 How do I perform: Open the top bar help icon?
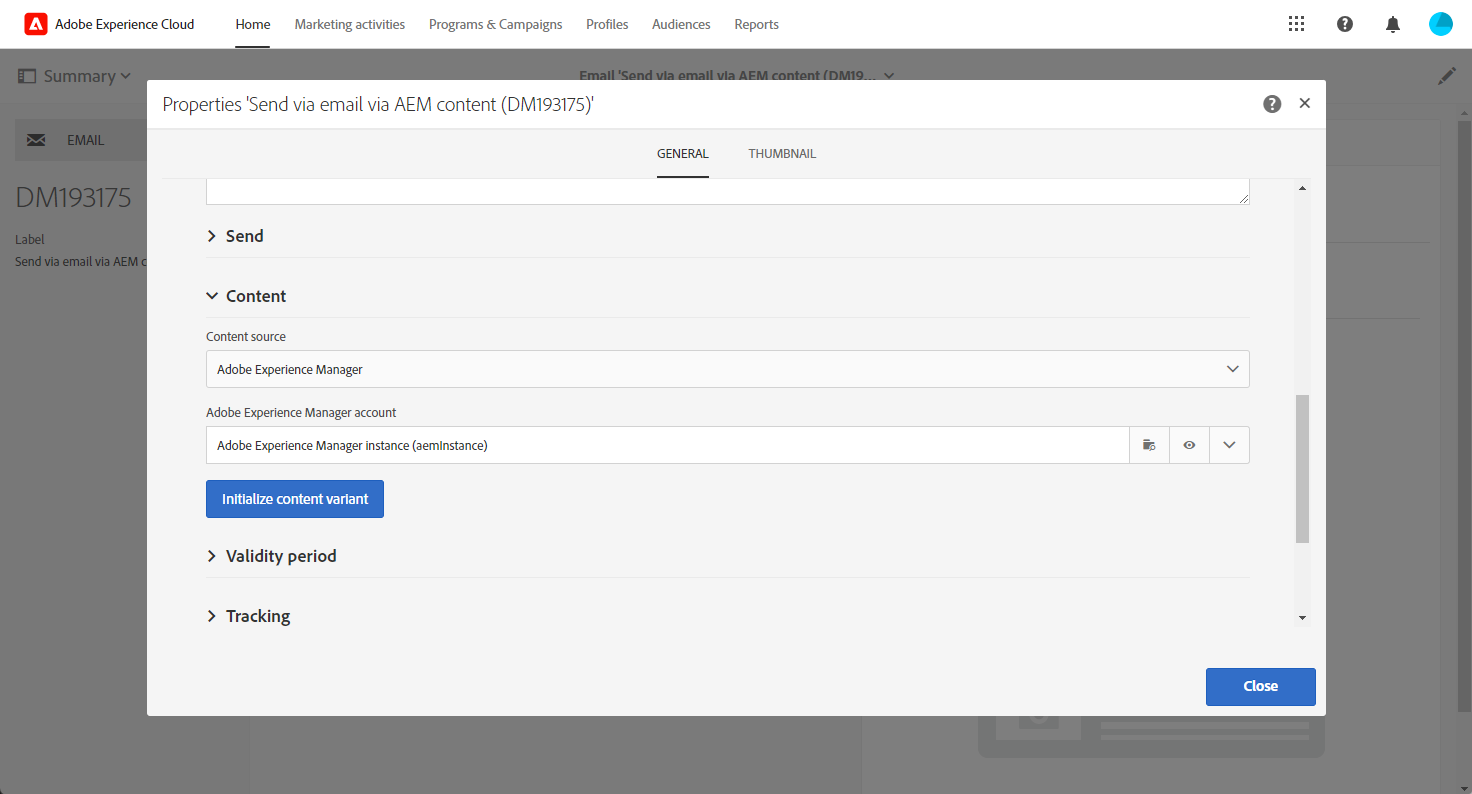(1345, 24)
